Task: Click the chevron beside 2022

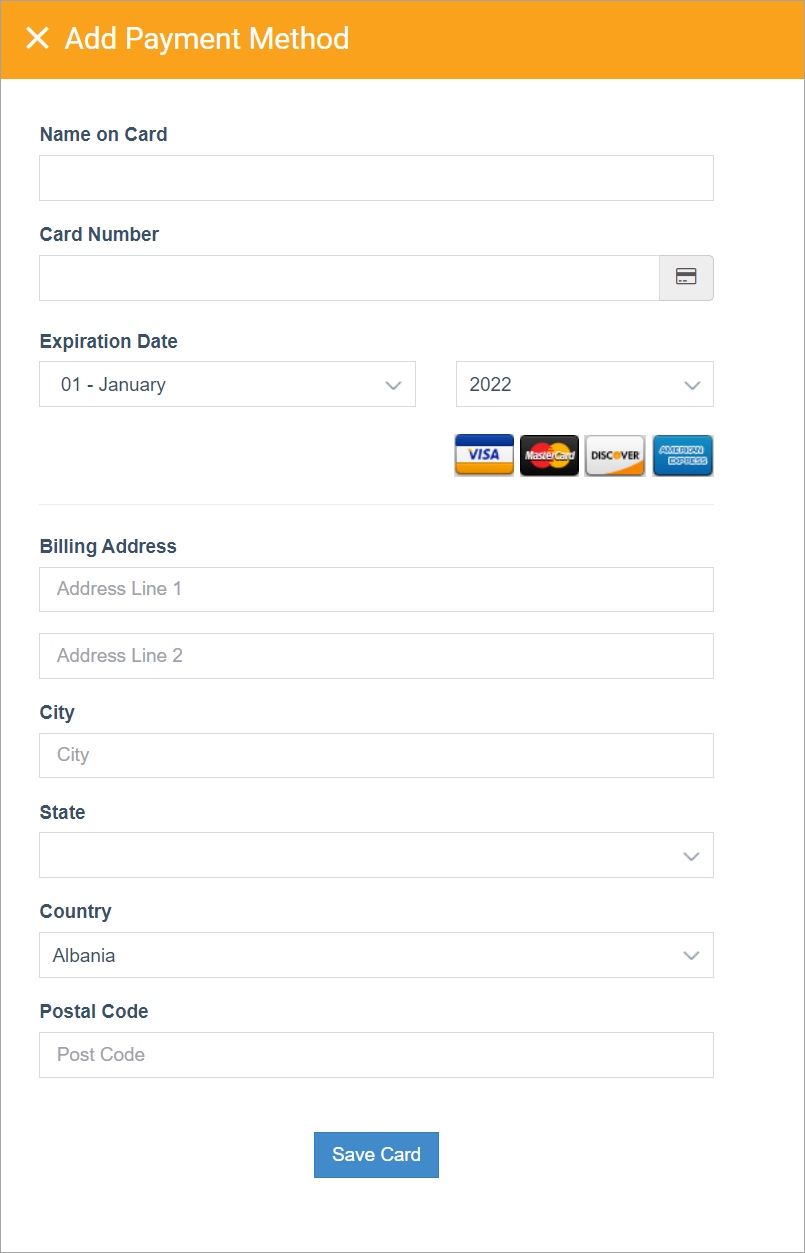Action: 692,384
